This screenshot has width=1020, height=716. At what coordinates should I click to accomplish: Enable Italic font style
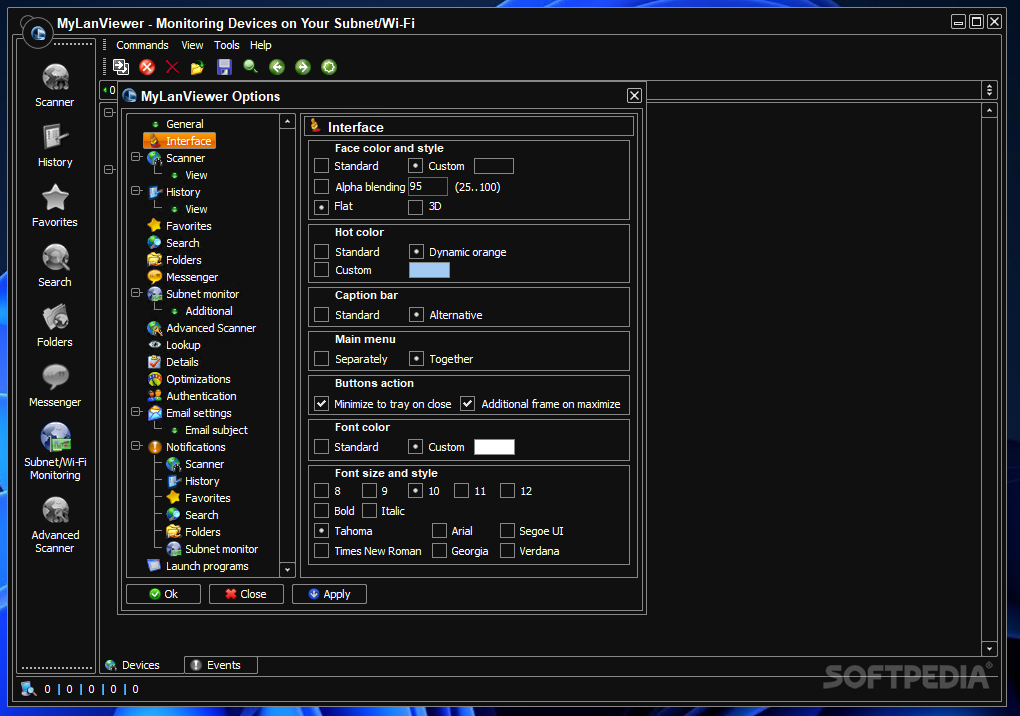click(369, 510)
